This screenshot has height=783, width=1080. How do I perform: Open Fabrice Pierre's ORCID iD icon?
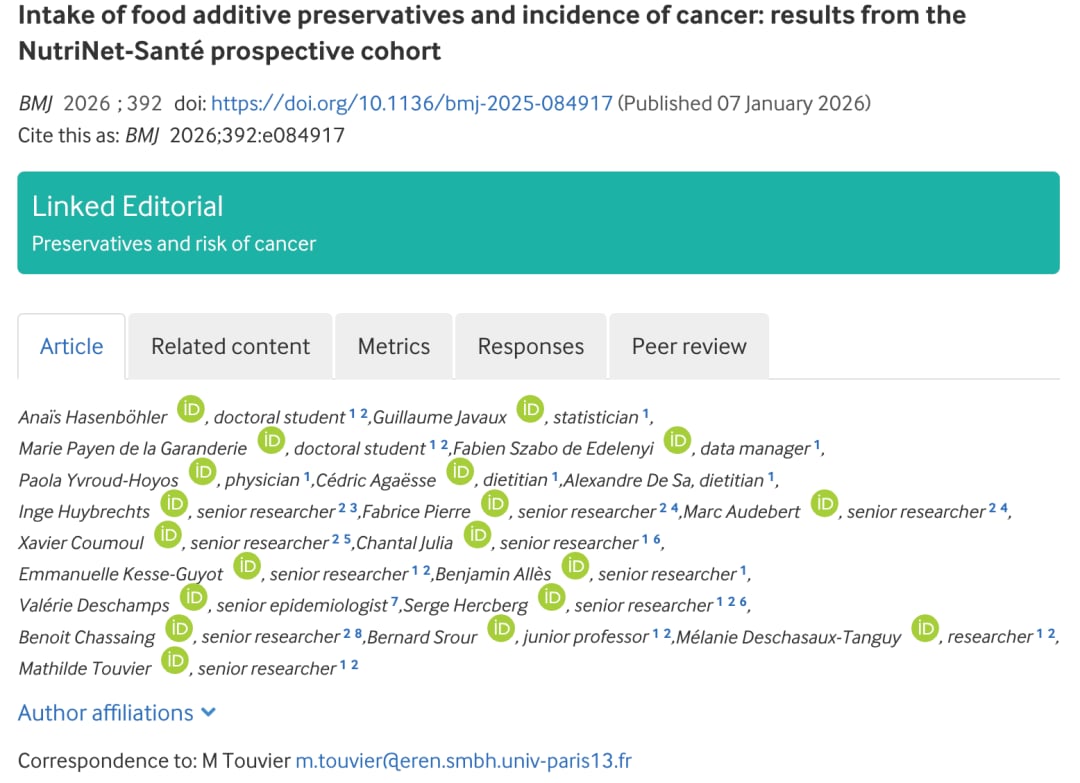494,504
